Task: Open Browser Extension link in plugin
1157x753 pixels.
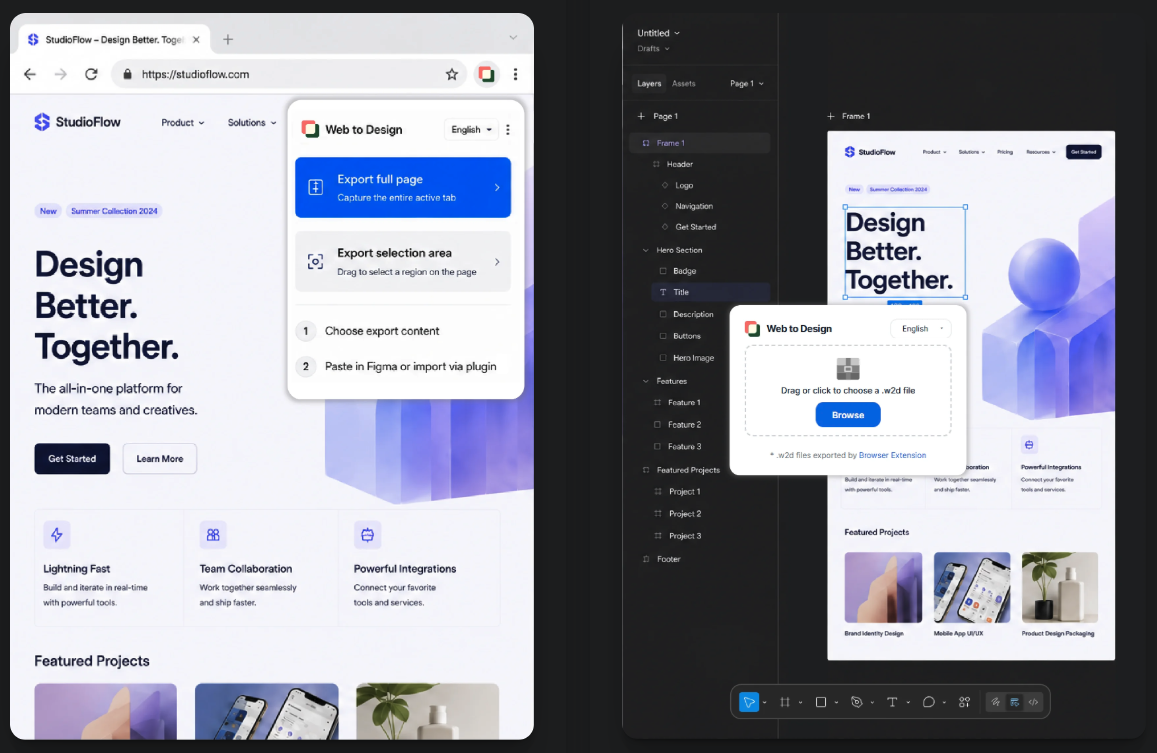Action: (x=892, y=455)
